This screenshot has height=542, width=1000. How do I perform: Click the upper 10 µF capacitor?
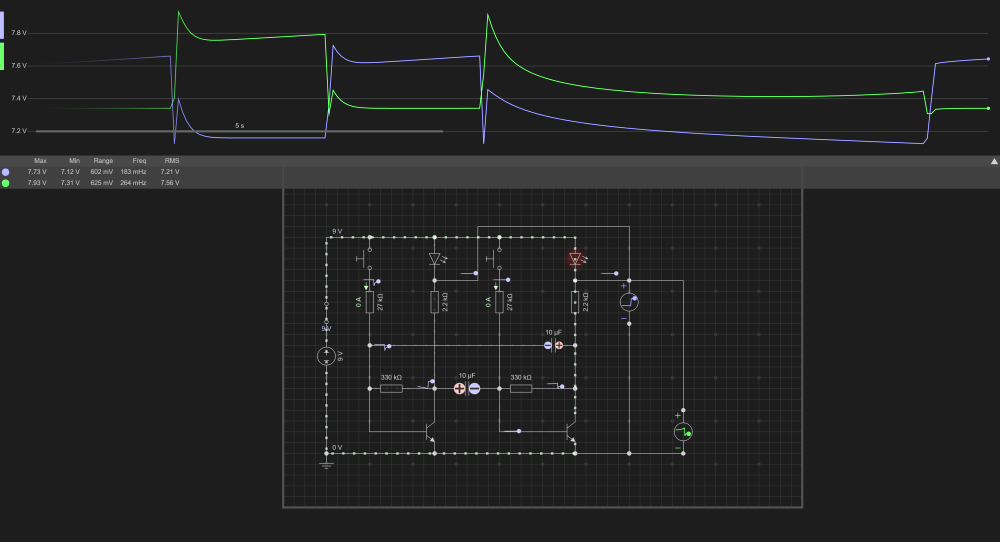(554, 345)
